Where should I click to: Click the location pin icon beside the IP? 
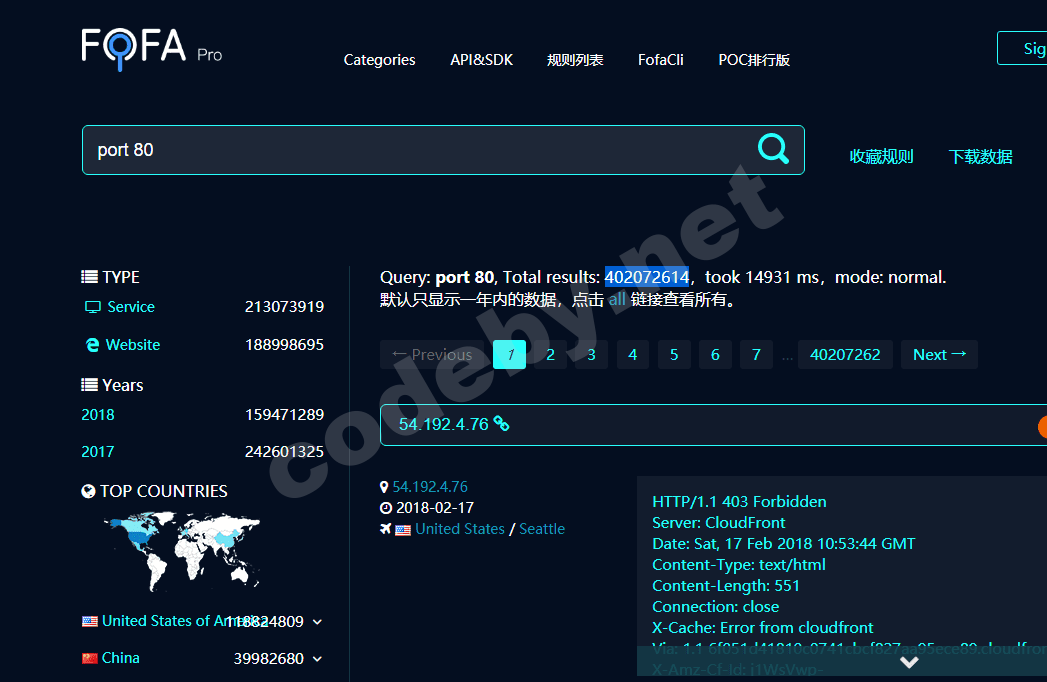[x=384, y=487]
